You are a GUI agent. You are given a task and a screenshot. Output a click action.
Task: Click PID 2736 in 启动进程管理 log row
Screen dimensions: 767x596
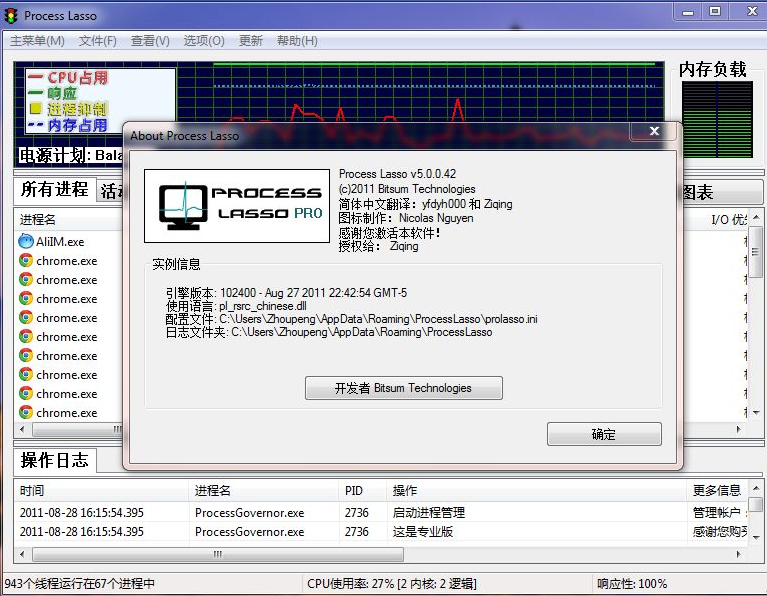357,512
